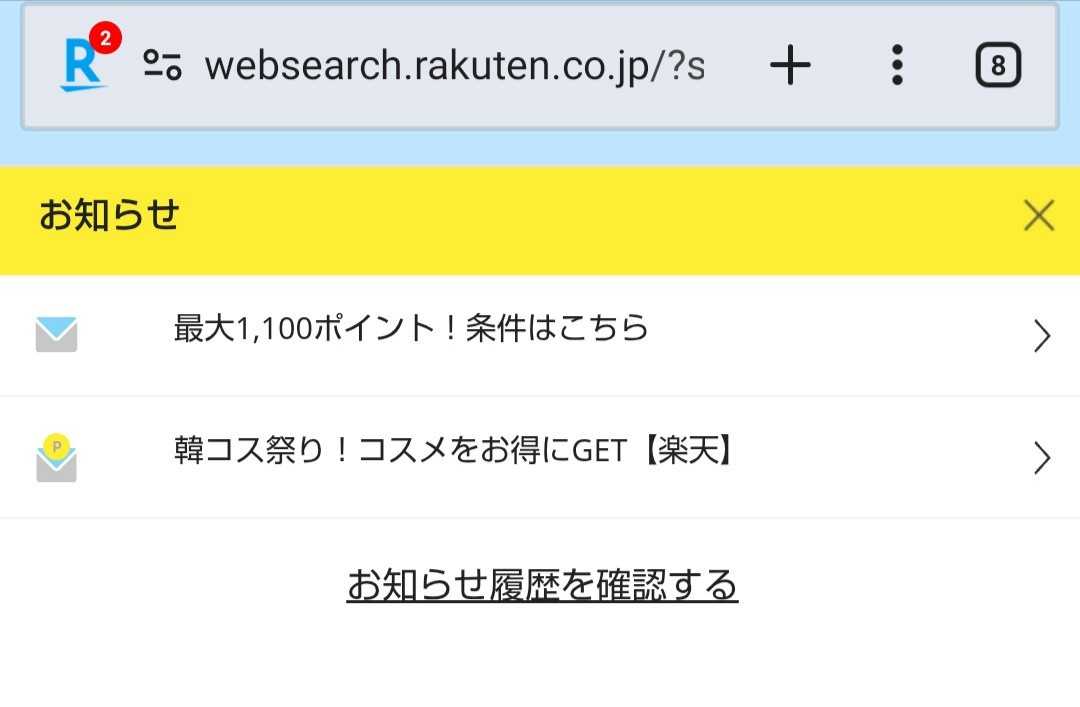Tap the red notification badge showing 2
1080x707 pixels.
(105, 39)
